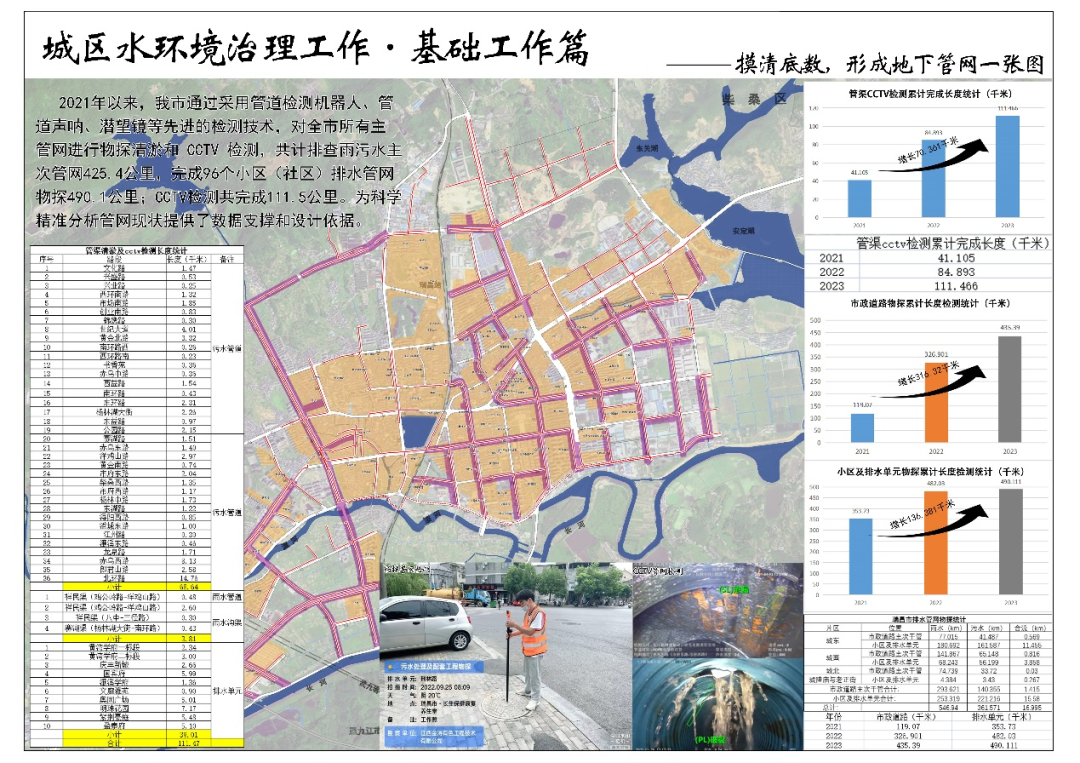Click the '雨水 (km)' column header
1080x763 pixels.
tap(949, 628)
